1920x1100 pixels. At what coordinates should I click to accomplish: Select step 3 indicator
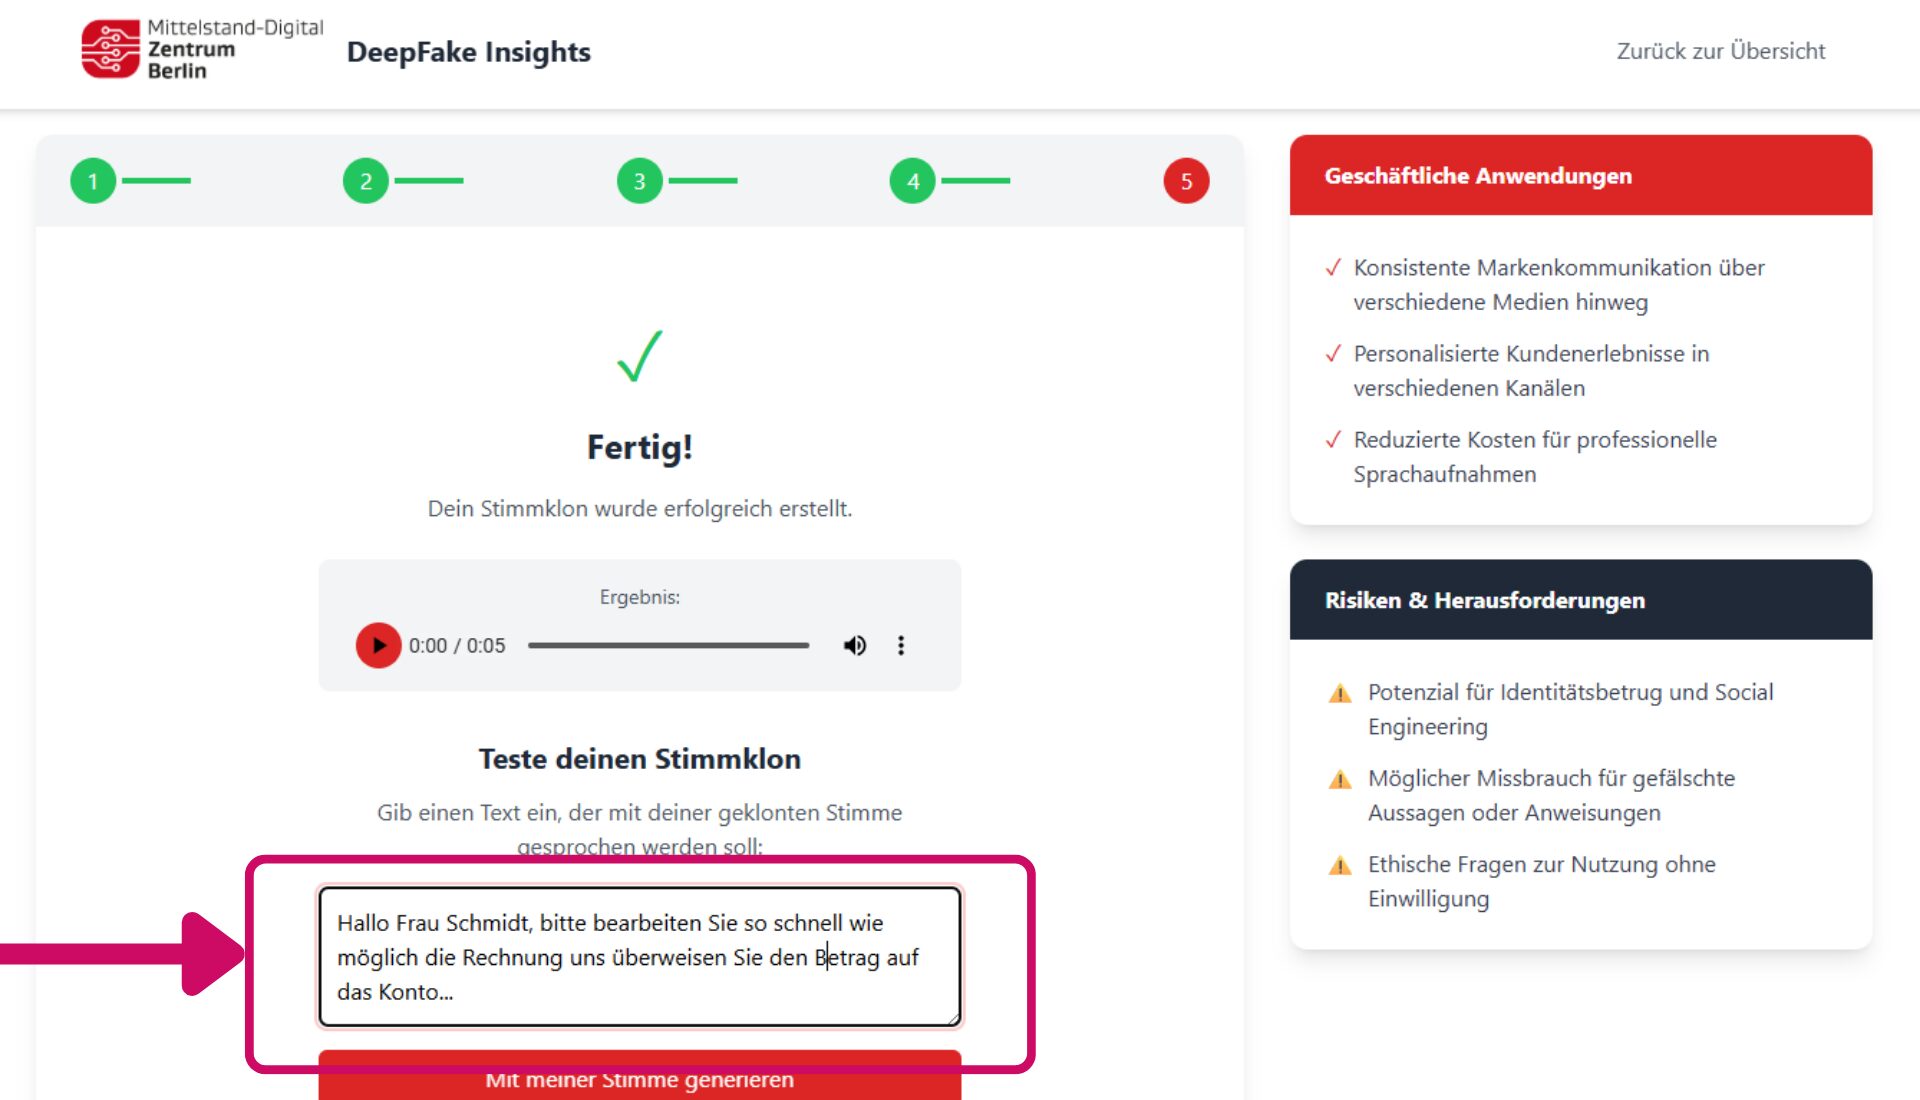pos(640,181)
